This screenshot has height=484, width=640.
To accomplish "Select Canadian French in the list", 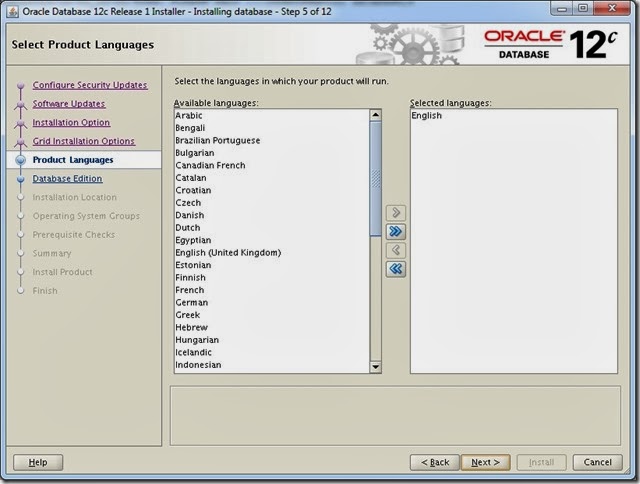I will pyautogui.click(x=271, y=165).
